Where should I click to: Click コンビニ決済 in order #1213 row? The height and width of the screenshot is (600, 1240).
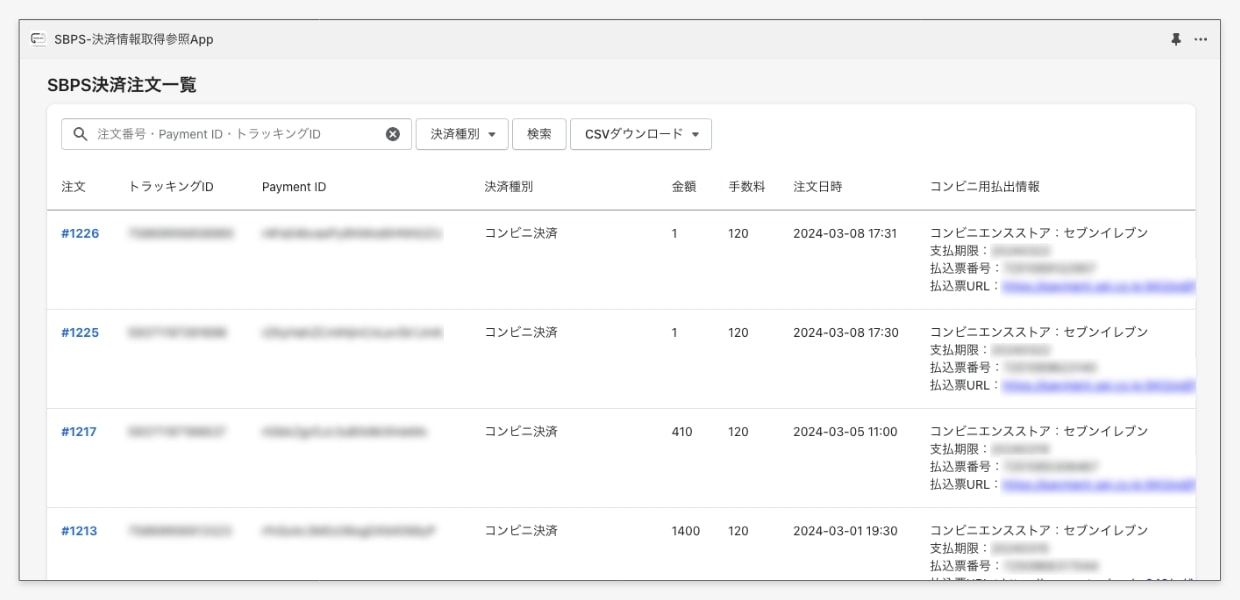[x=521, y=531]
